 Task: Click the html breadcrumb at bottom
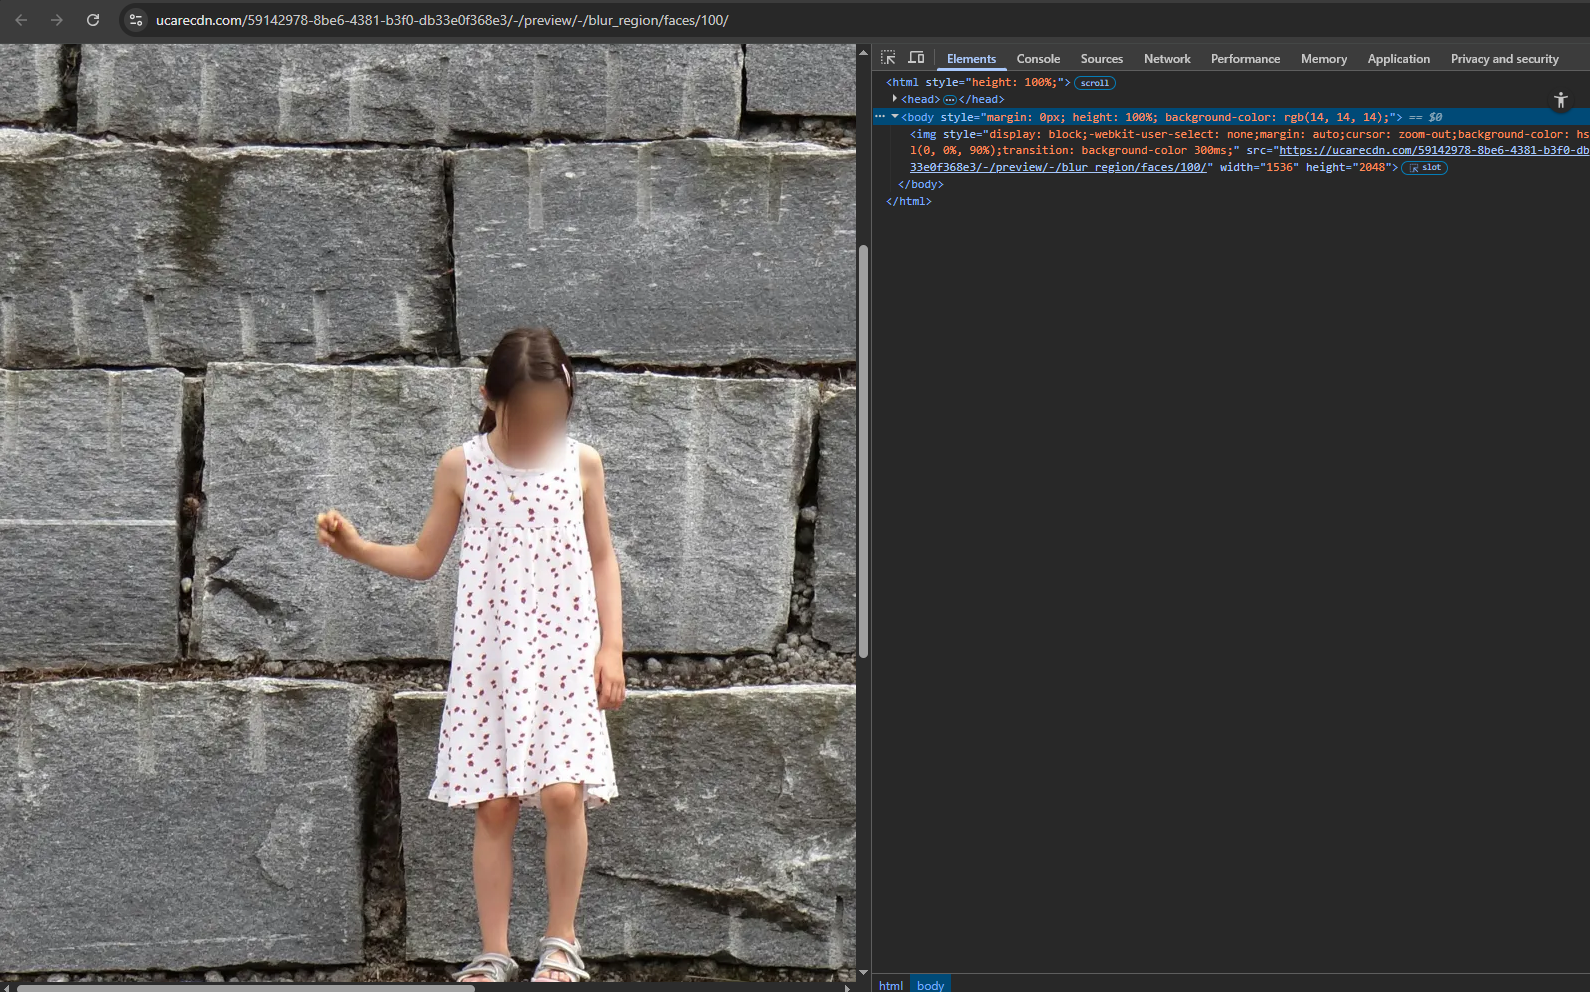891,985
